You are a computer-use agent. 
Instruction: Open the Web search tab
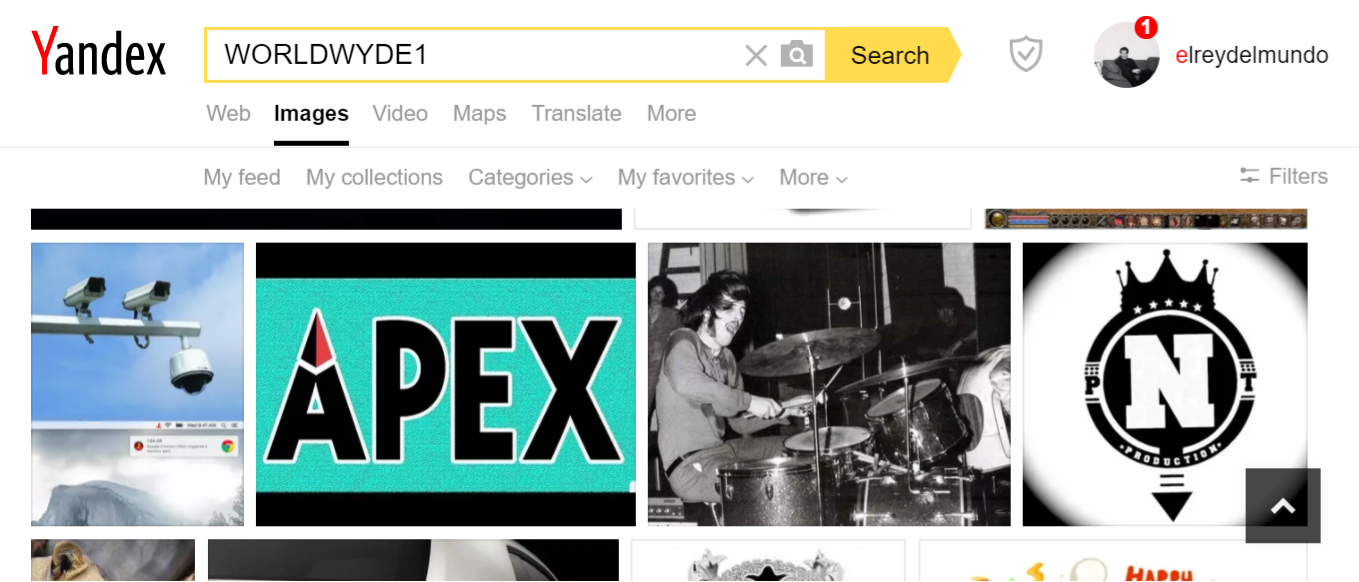coord(228,113)
